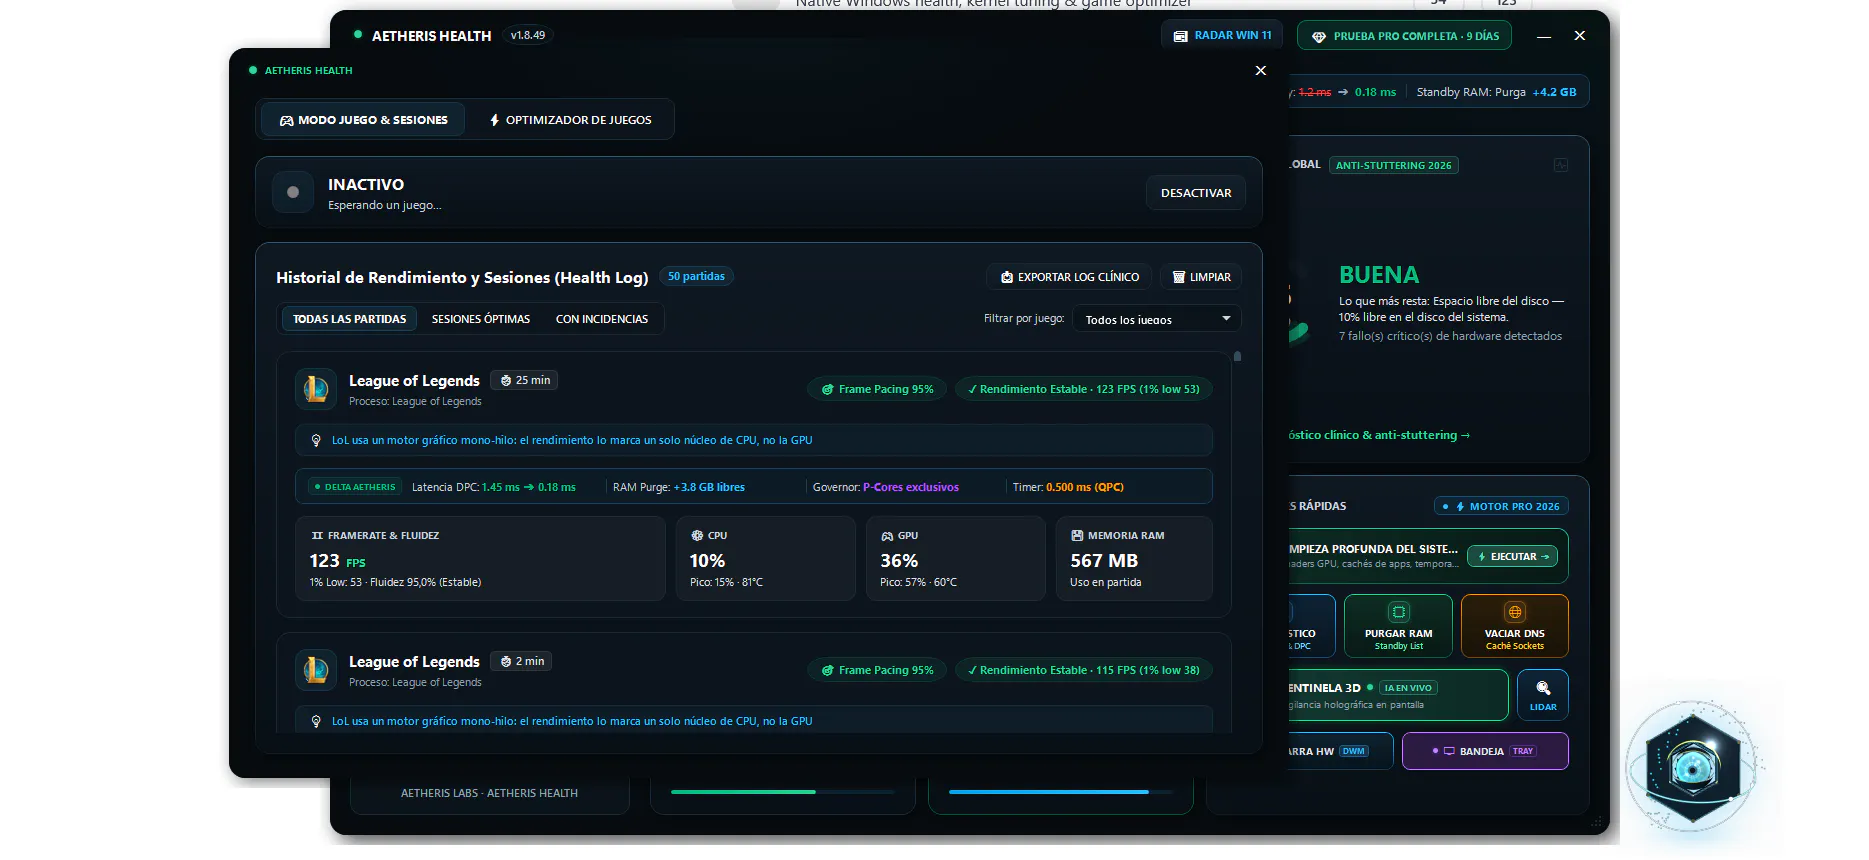Clear session history with Limpiar
This screenshot has height=860, width=1869.
(x=1201, y=277)
